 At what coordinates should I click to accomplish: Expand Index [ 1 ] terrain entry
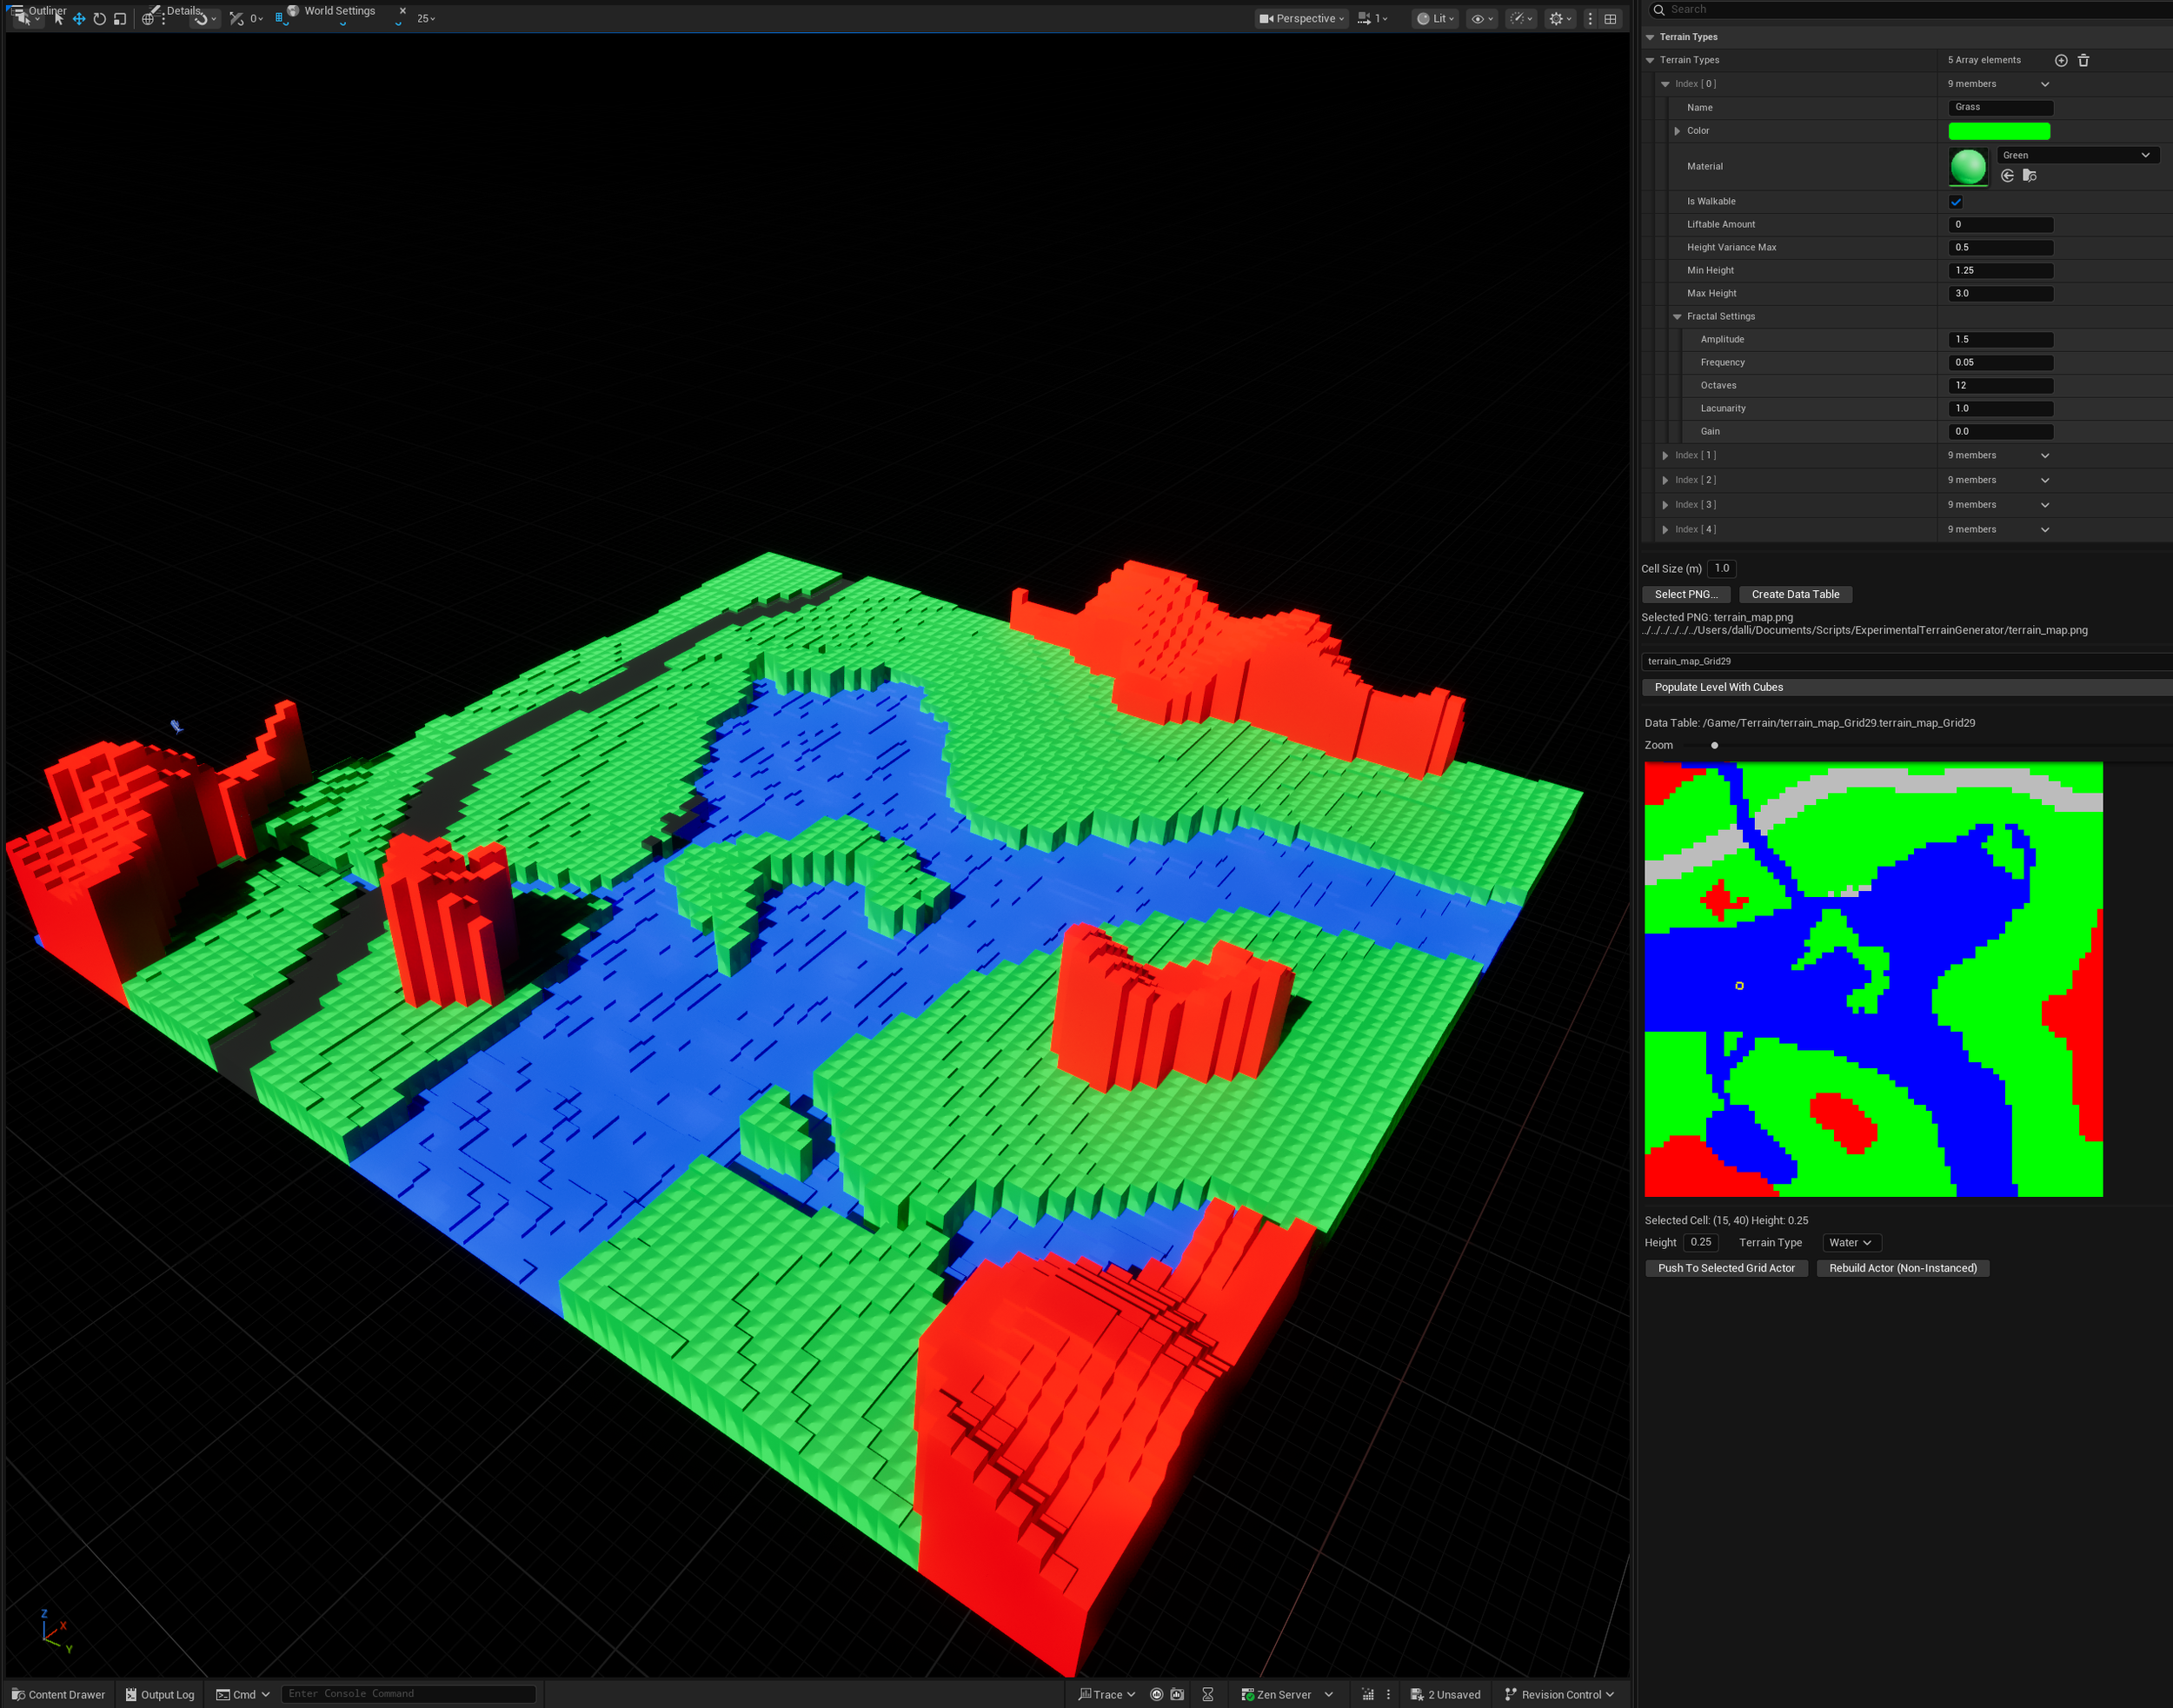(x=1665, y=456)
